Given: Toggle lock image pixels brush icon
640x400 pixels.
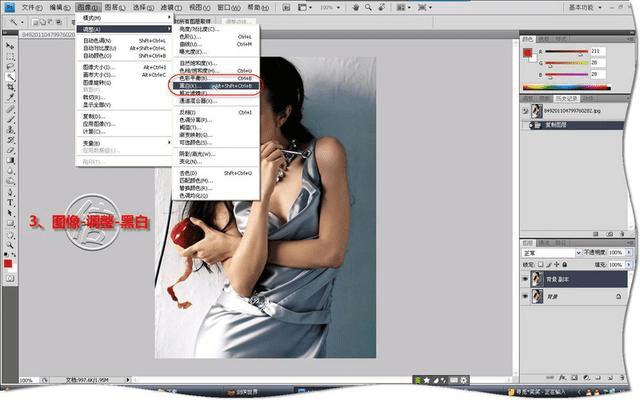Looking at the screenshot, I should (549, 264).
